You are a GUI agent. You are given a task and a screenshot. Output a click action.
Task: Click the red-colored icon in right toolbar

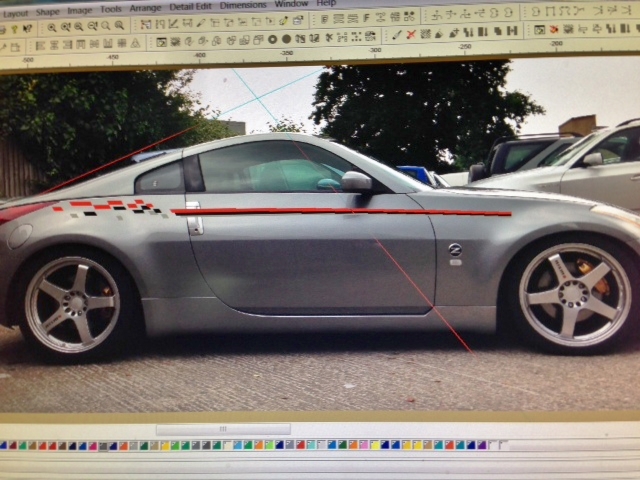[554, 29]
